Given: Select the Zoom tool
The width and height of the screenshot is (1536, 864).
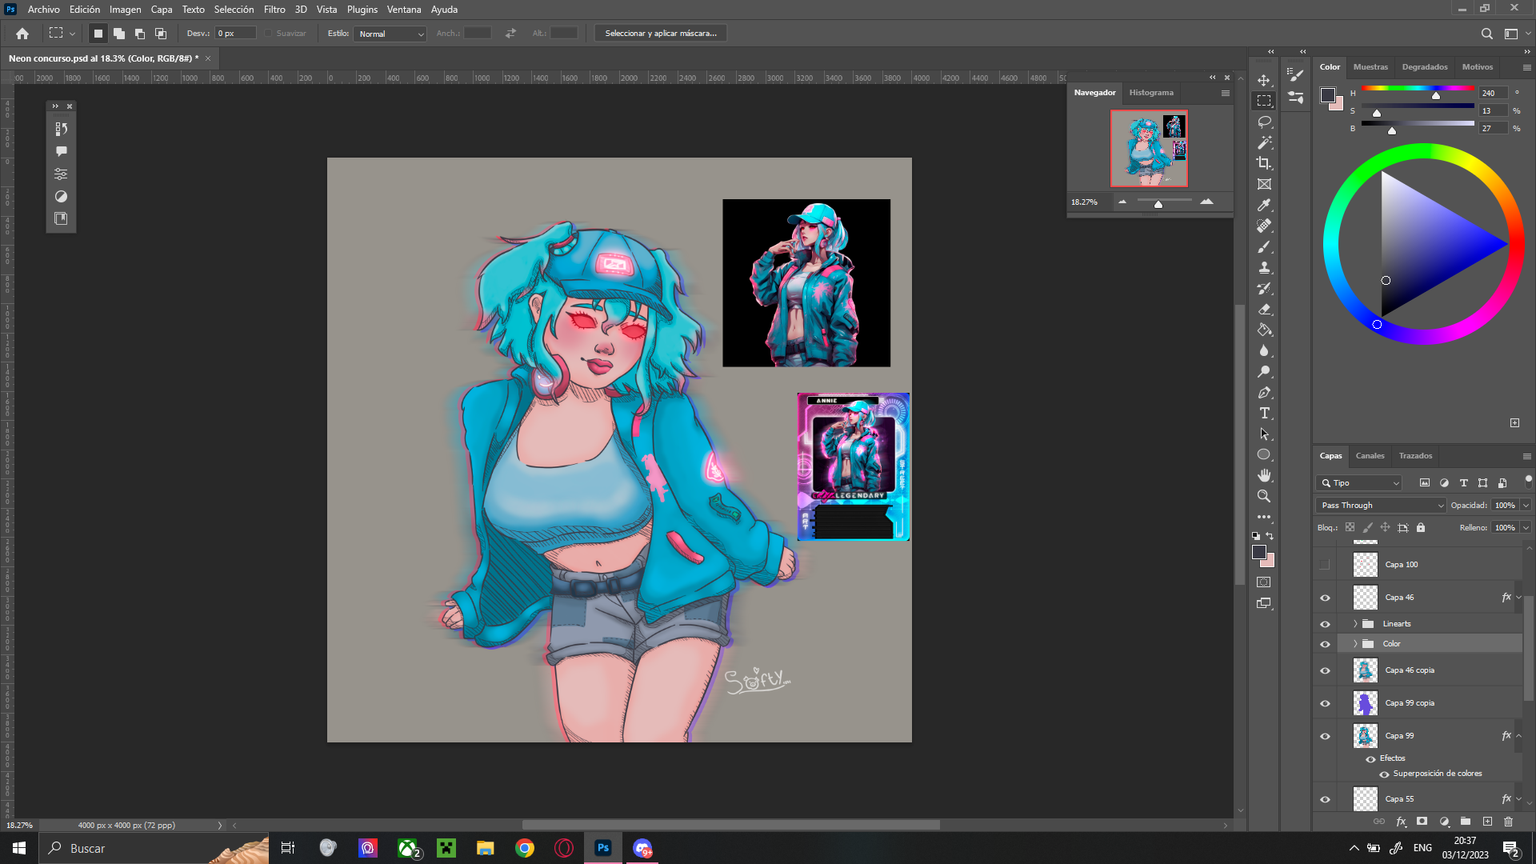Looking at the screenshot, I should tap(1264, 496).
